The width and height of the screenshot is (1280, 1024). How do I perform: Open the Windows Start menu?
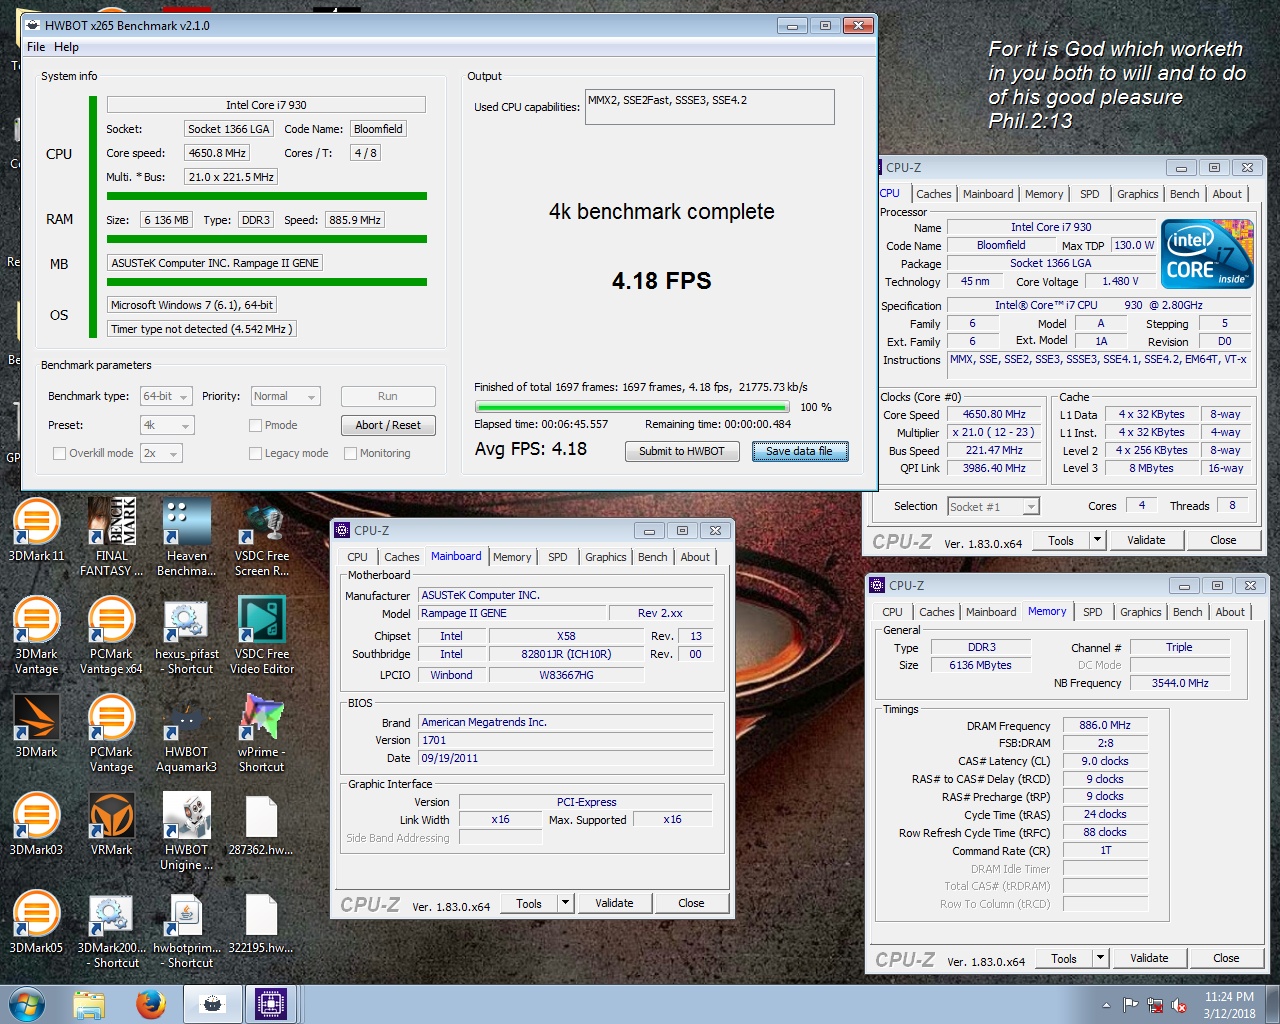tap(27, 1004)
